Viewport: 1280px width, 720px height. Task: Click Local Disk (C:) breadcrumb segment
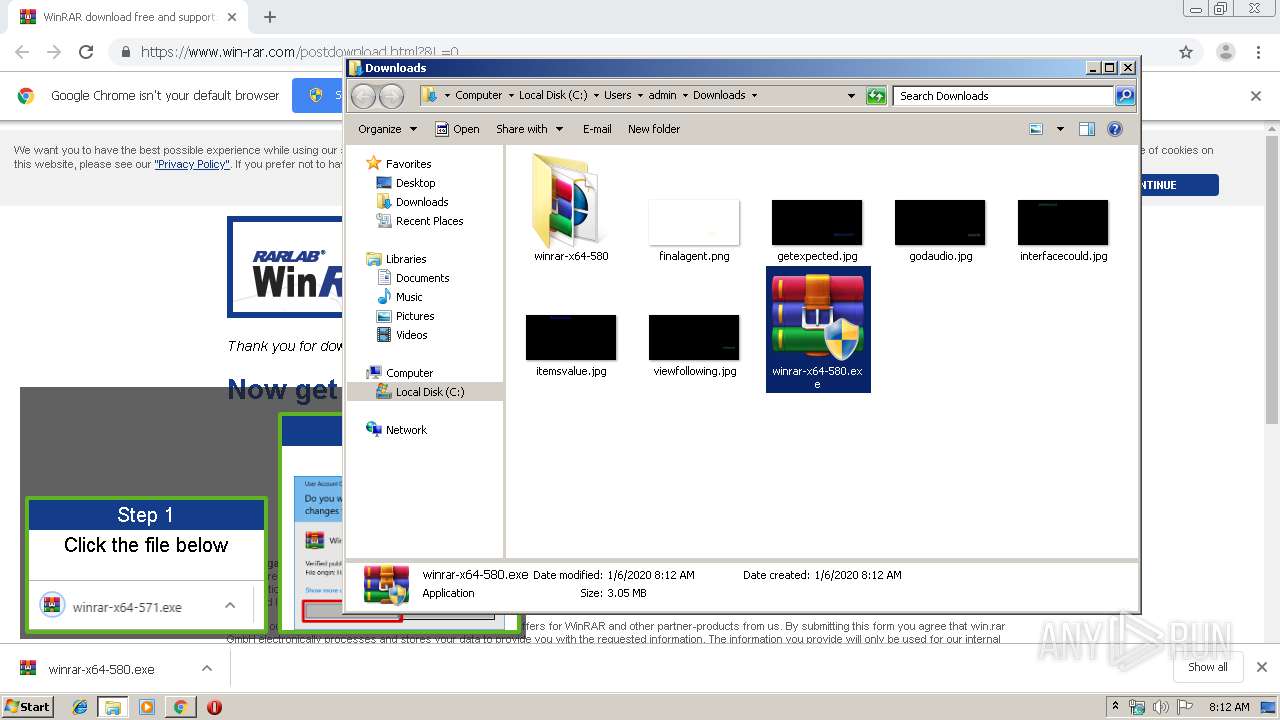click(x=553, y=96)
